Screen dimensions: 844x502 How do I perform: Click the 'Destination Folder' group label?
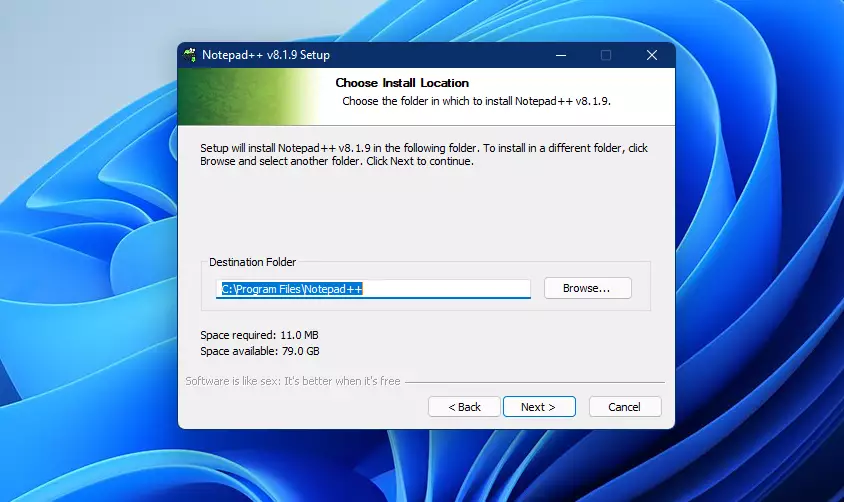252,262
